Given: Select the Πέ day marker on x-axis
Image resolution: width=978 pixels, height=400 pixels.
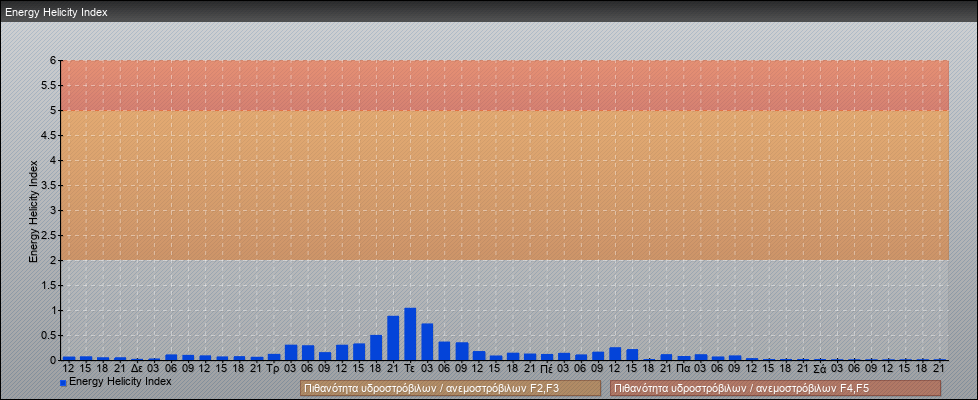Looking at the screenshot, I should click(546, 368).
